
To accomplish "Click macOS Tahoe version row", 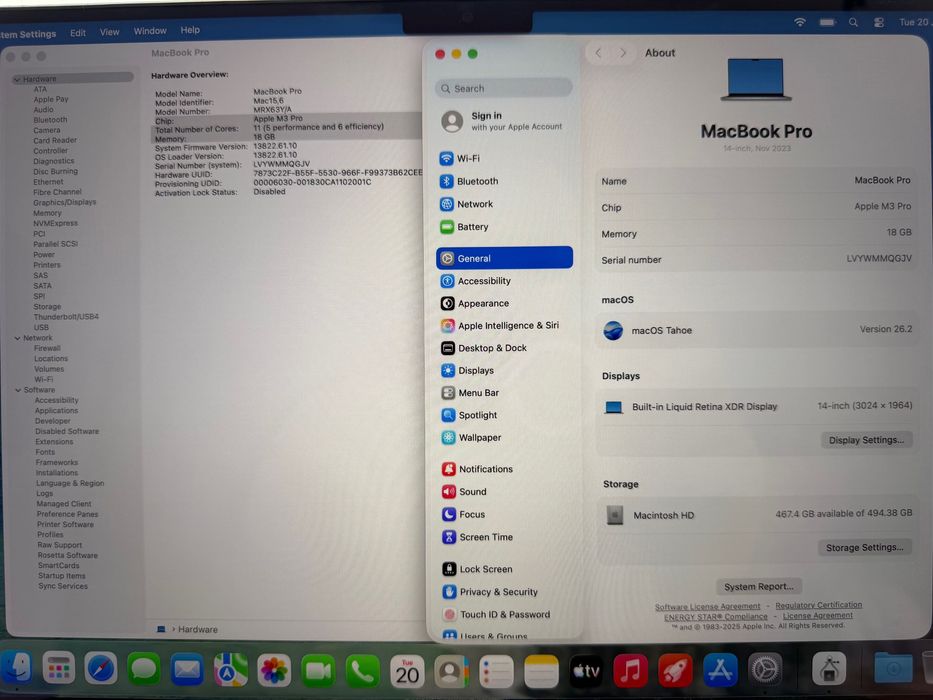I will (756, 330).
